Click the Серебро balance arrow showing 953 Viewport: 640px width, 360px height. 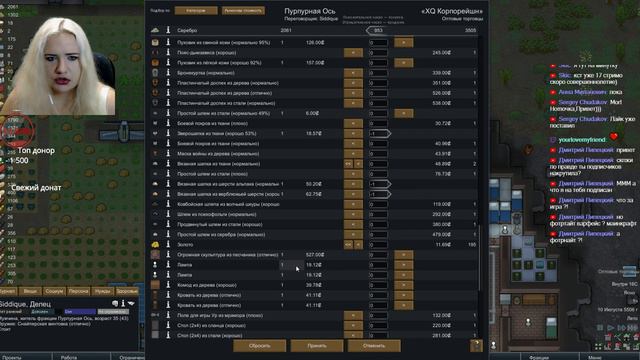coord(378,30)
